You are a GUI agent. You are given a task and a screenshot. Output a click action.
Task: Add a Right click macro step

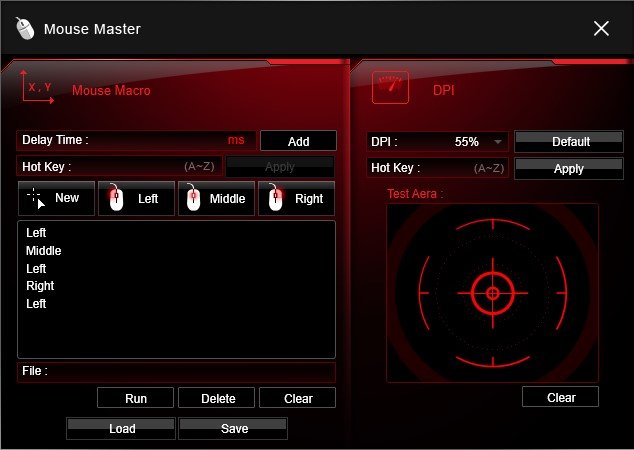click(296, 198)
